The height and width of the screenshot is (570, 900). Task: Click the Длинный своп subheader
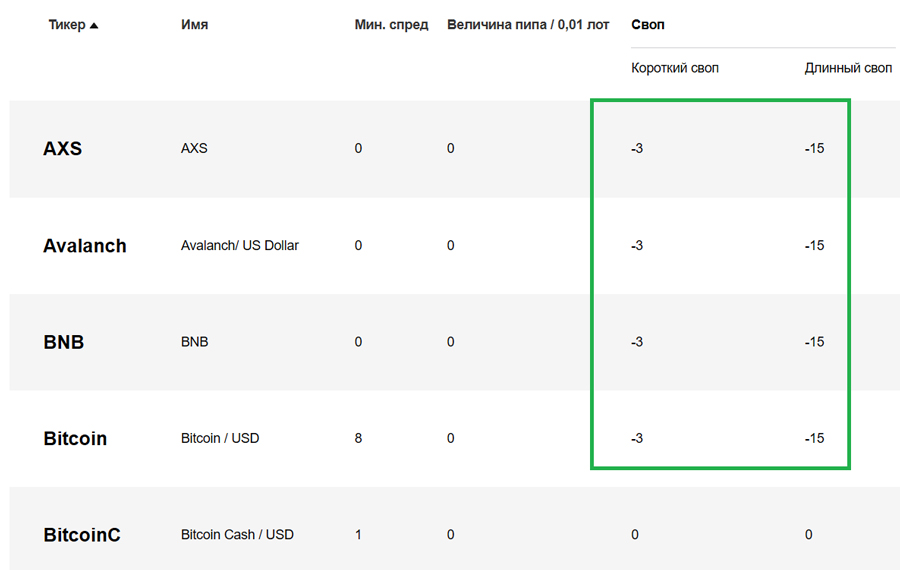[x=848, y=68]
